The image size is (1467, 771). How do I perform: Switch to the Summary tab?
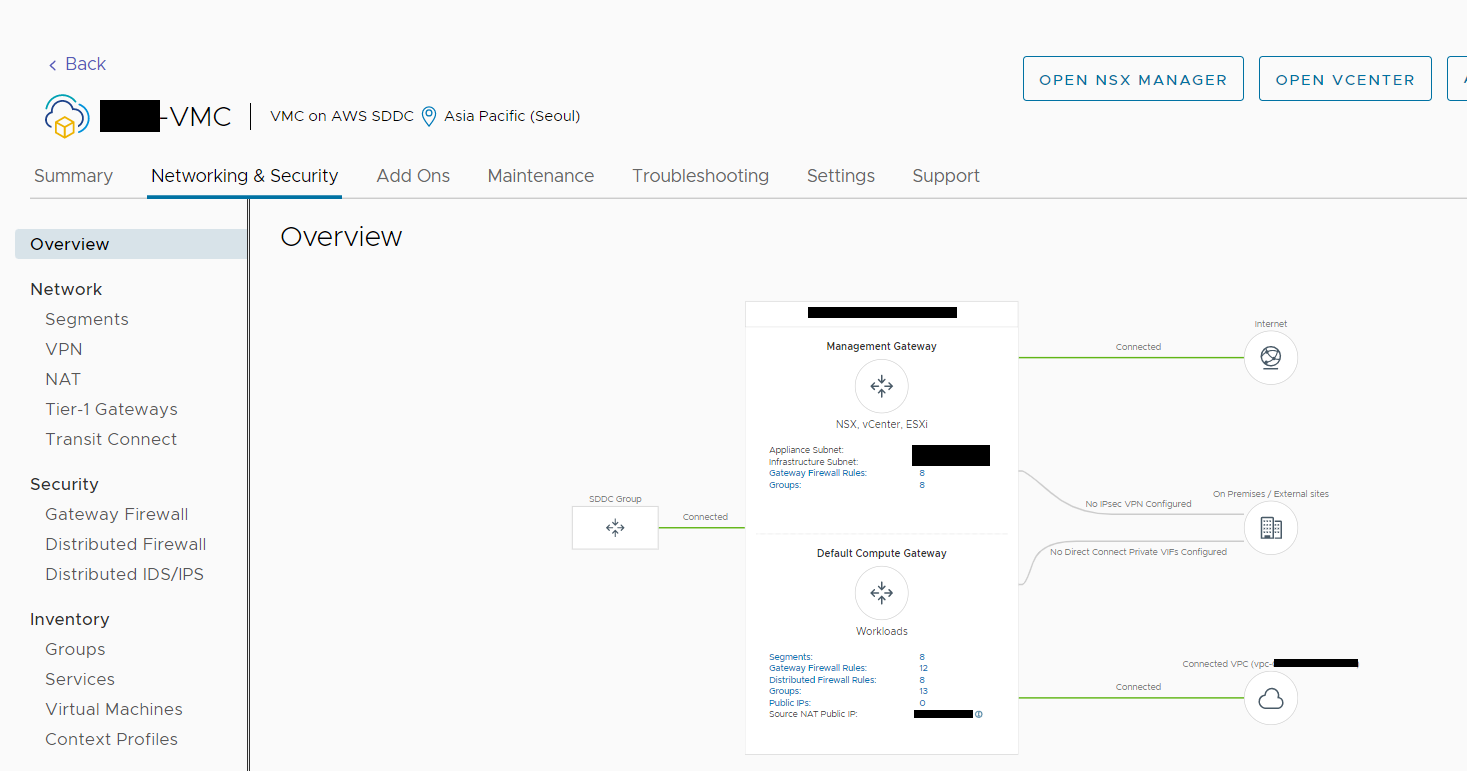(73, 176)
